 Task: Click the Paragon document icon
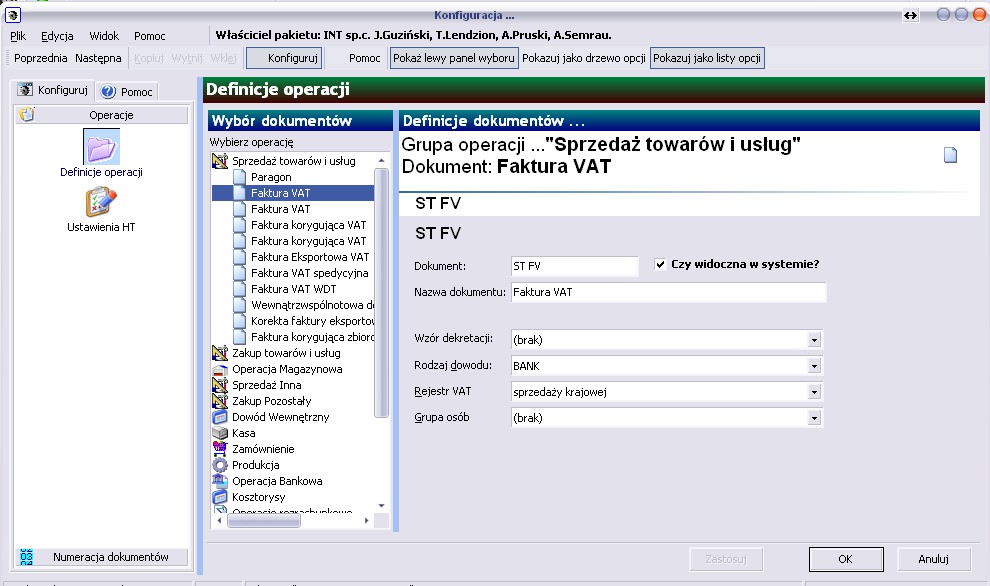click(x=239, y=177)
